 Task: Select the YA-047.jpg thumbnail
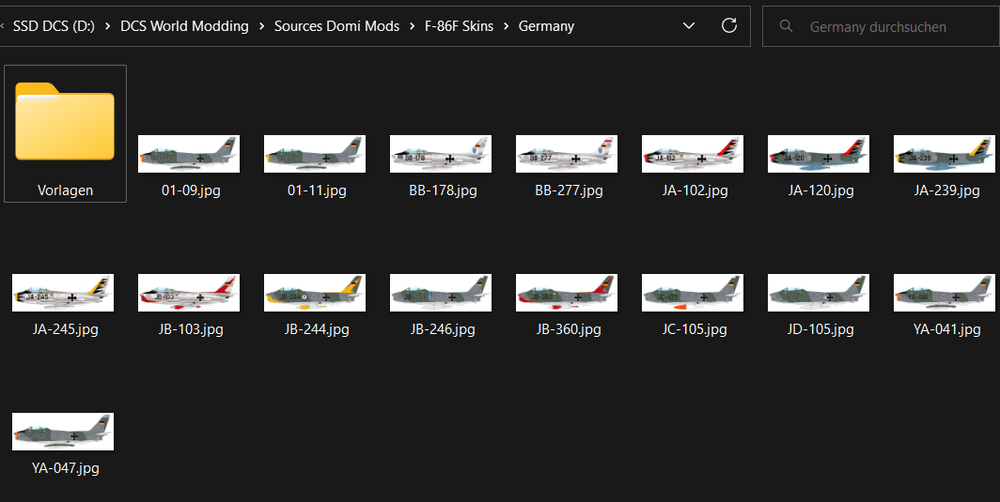click(65, 433)
